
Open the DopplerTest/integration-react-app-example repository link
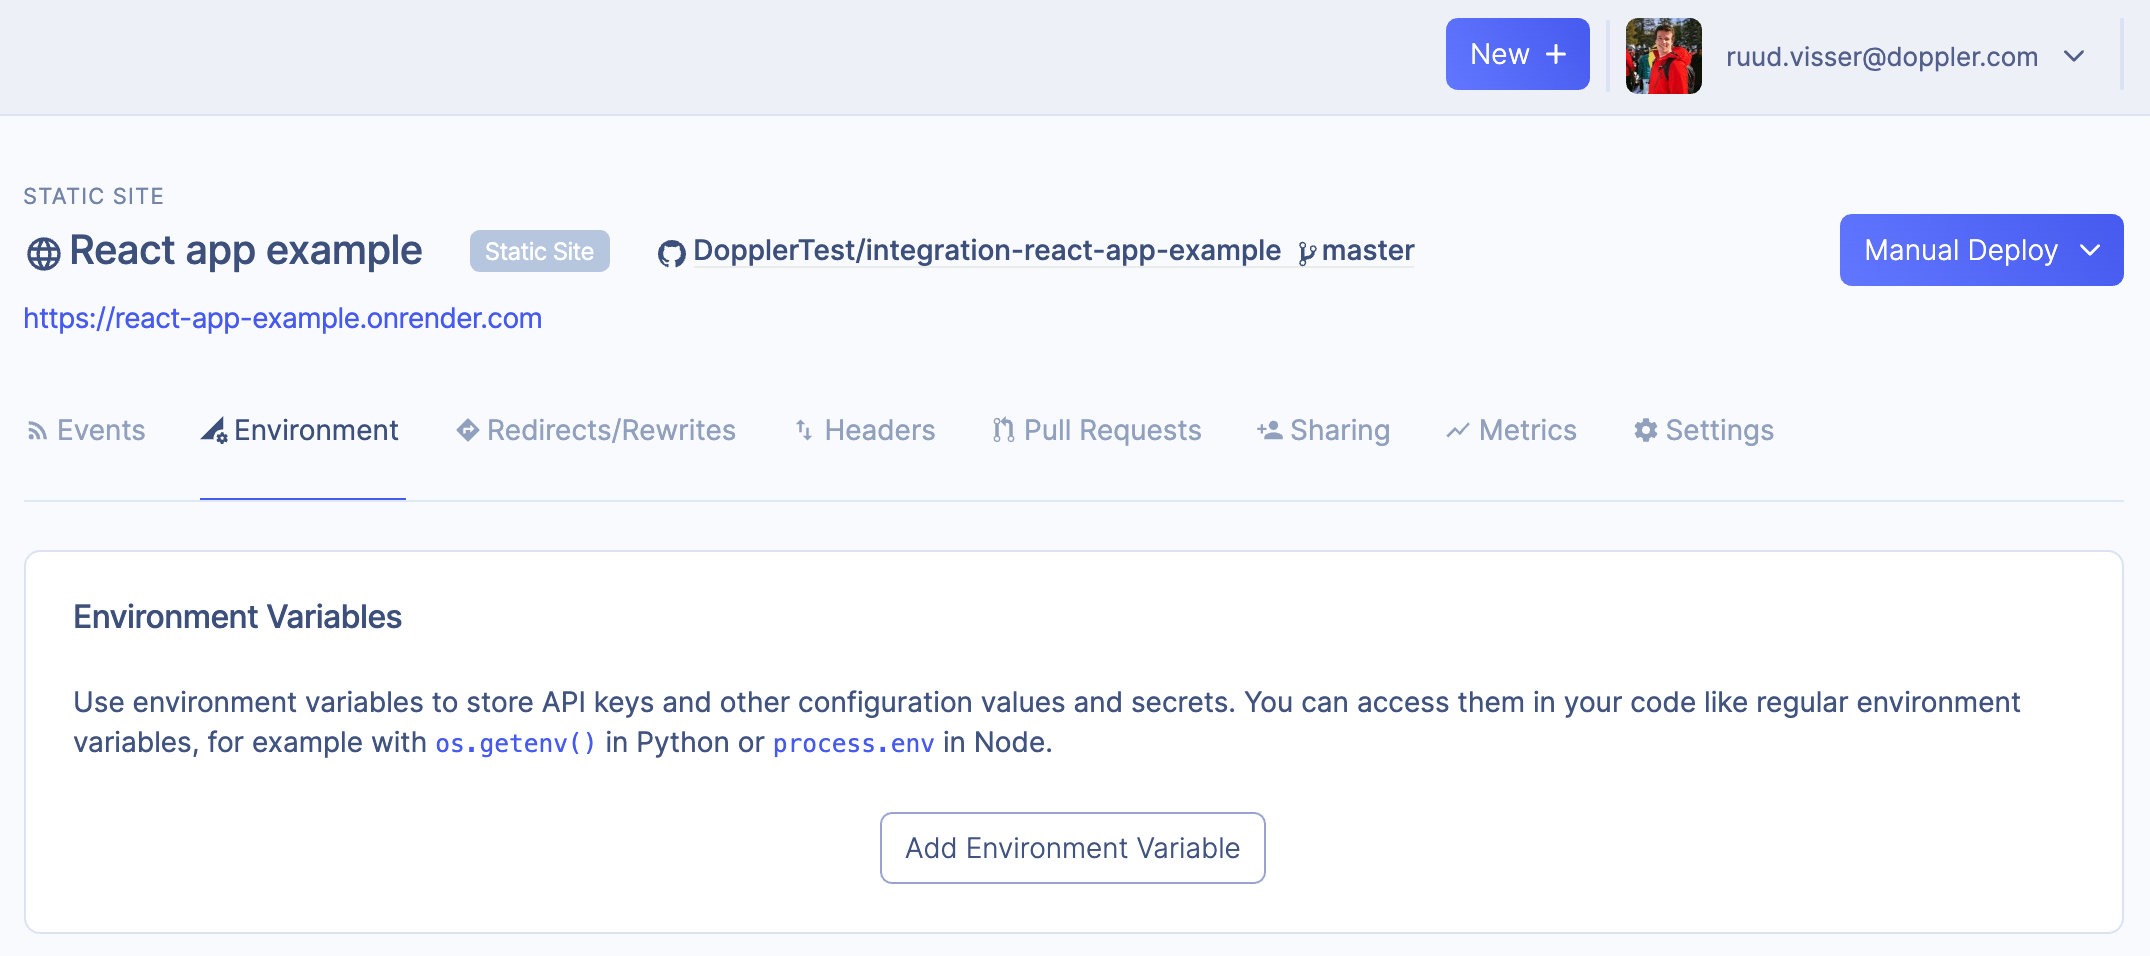click(x=987, y=250)
